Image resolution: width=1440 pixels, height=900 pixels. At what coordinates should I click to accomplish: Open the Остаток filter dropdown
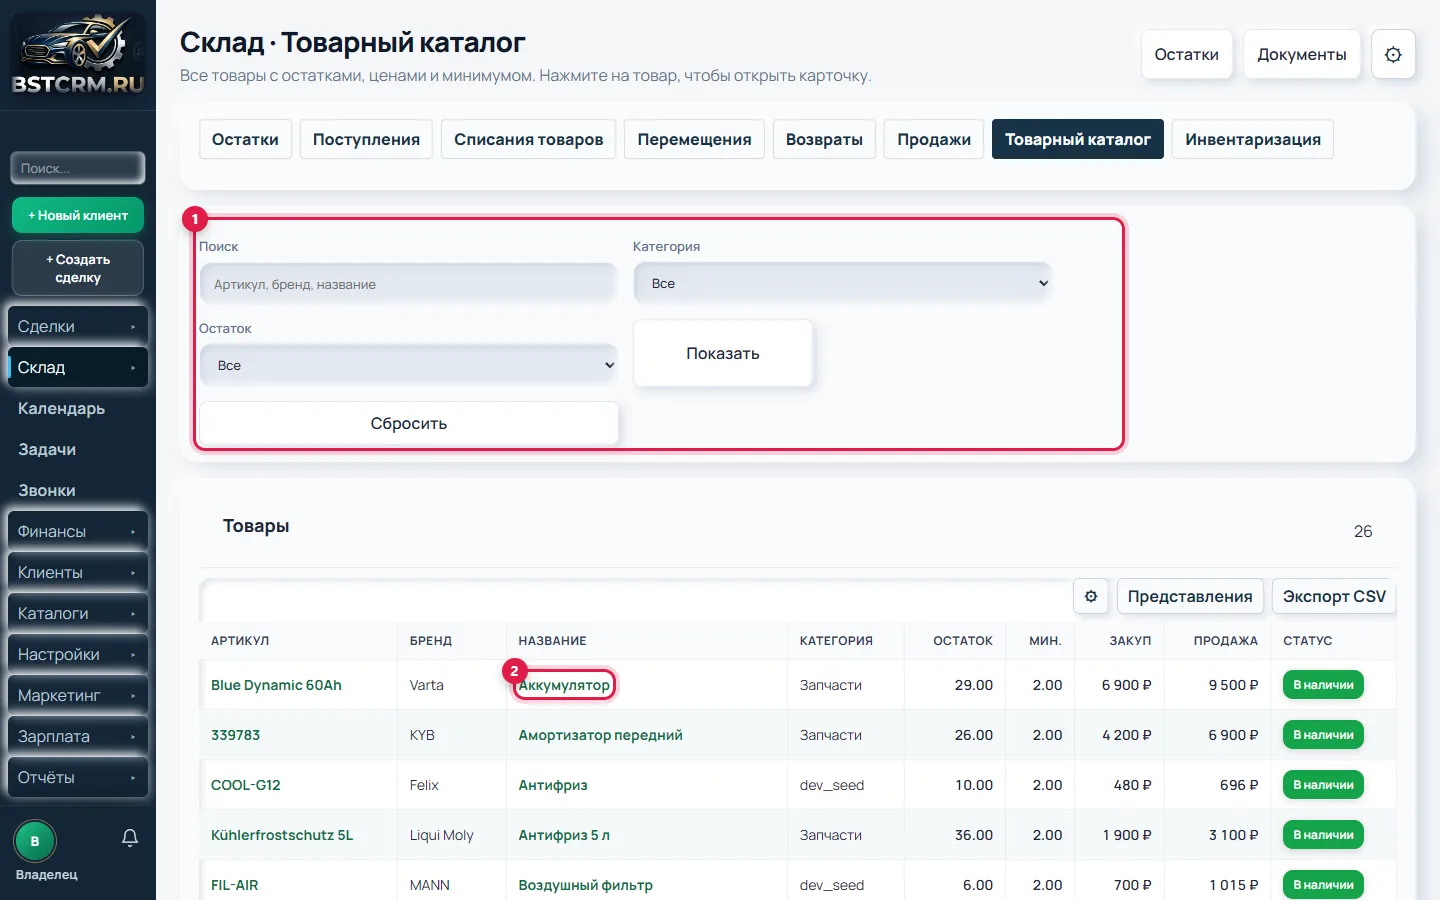click(408, 365)
